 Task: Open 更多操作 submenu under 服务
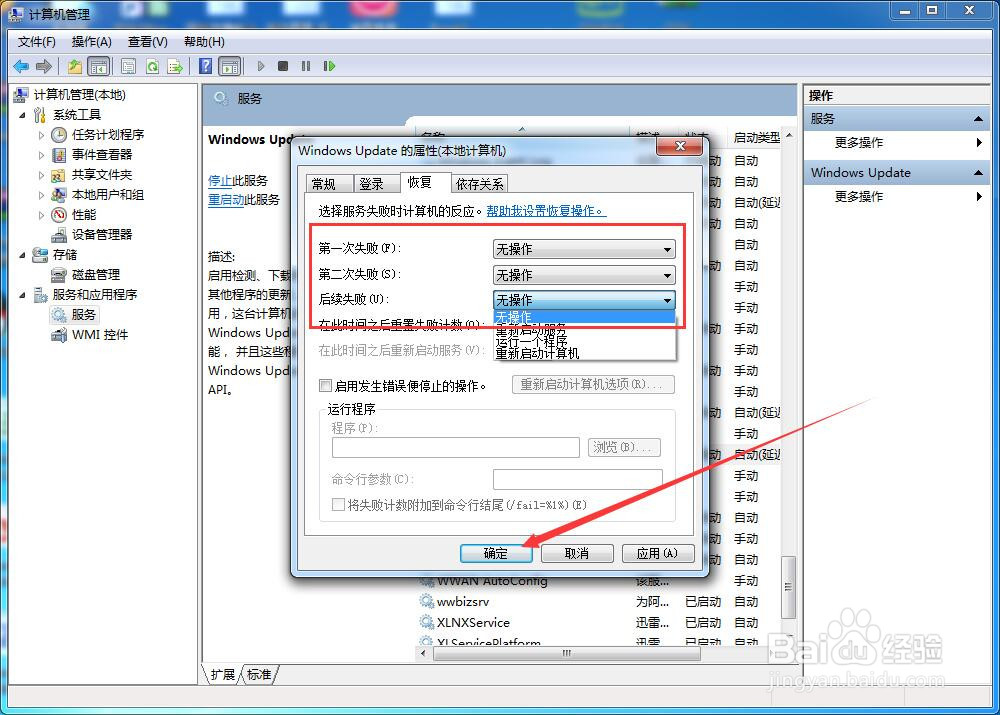point(859,142)
